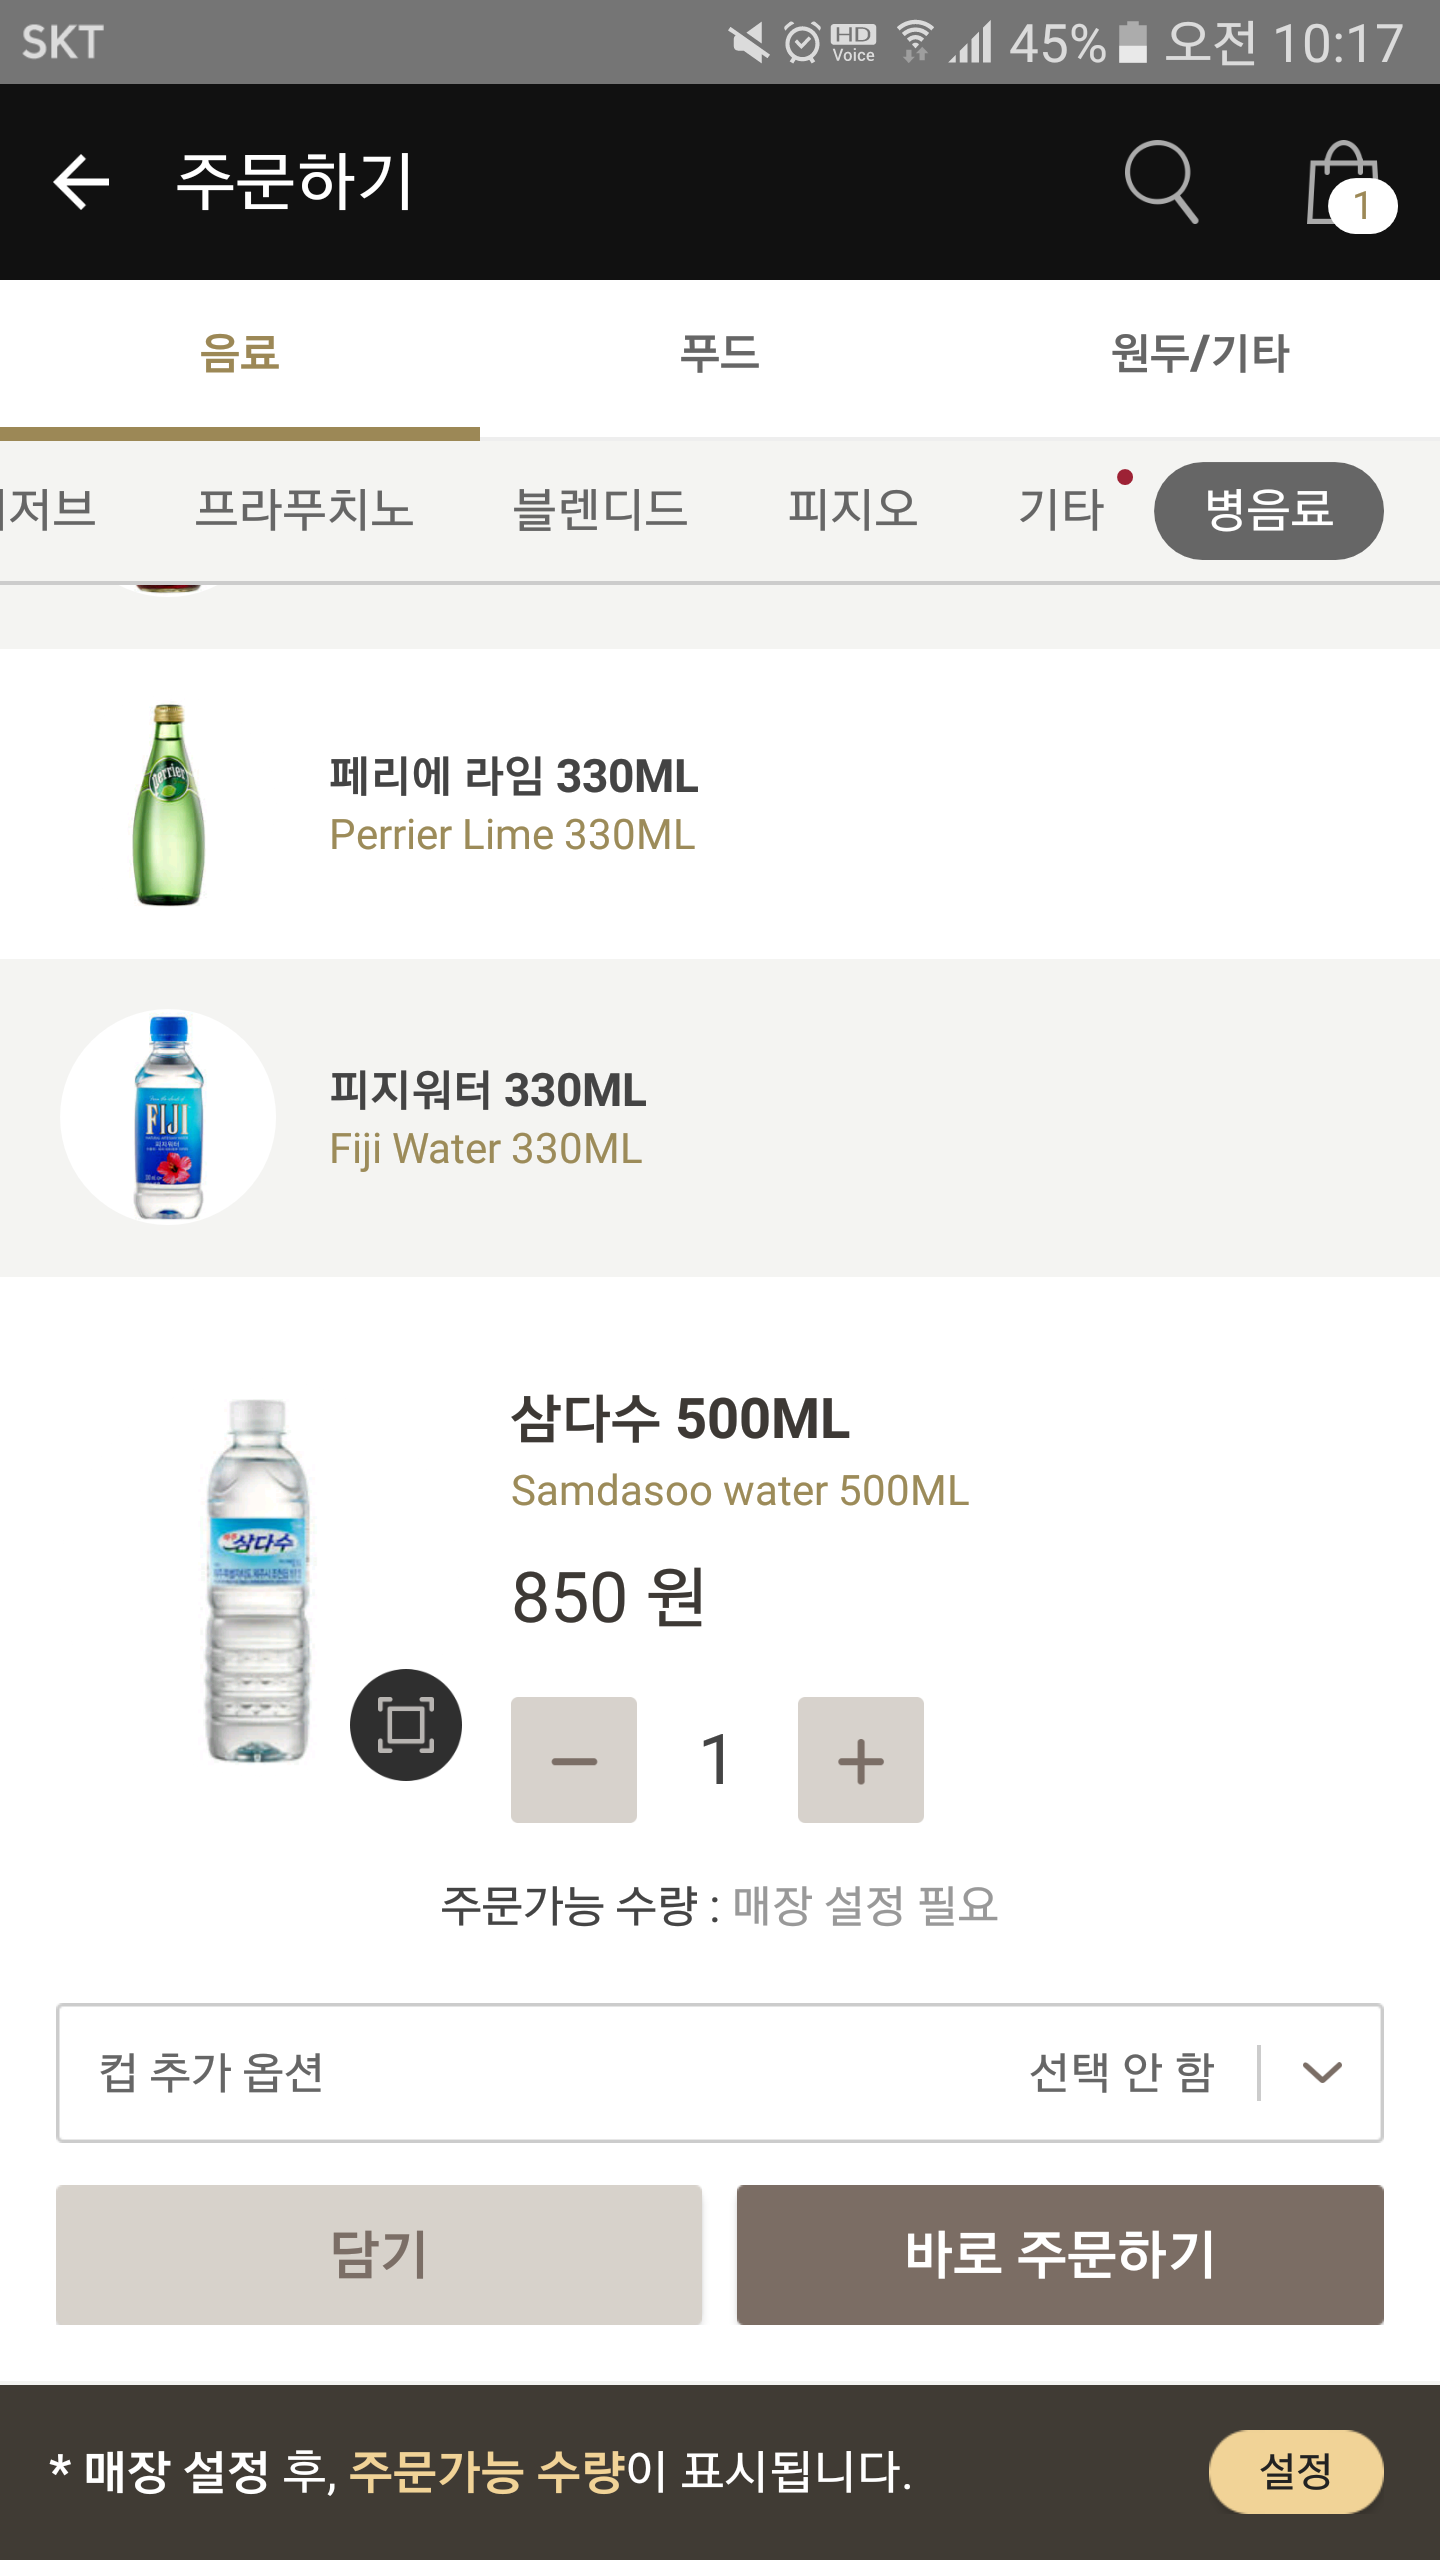This screenshot has width=1440, height=2560.
Task: Select the 피지오 category
Action: (852, 509)
